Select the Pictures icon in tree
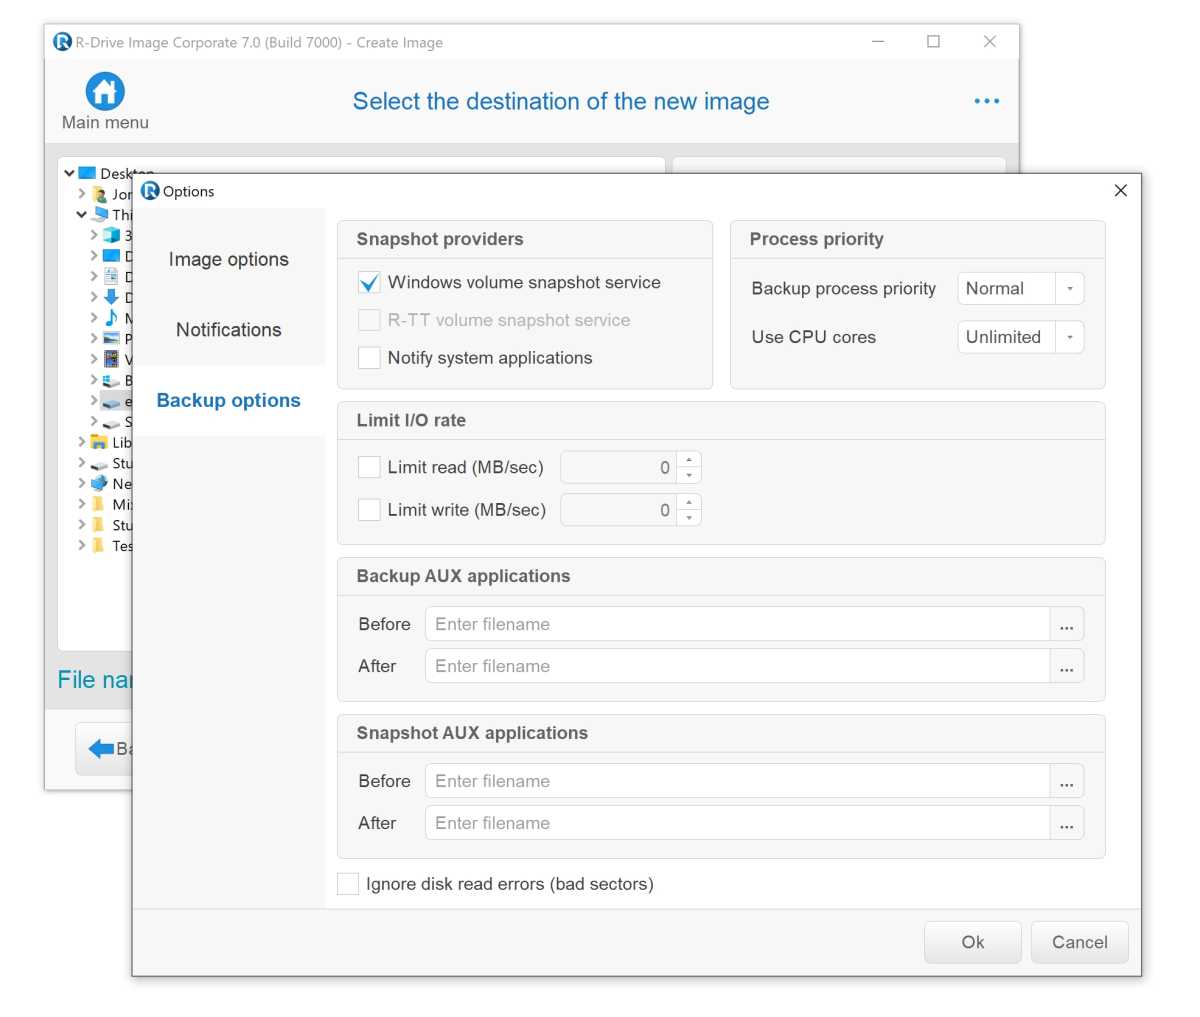 click(x=112, y=338)
